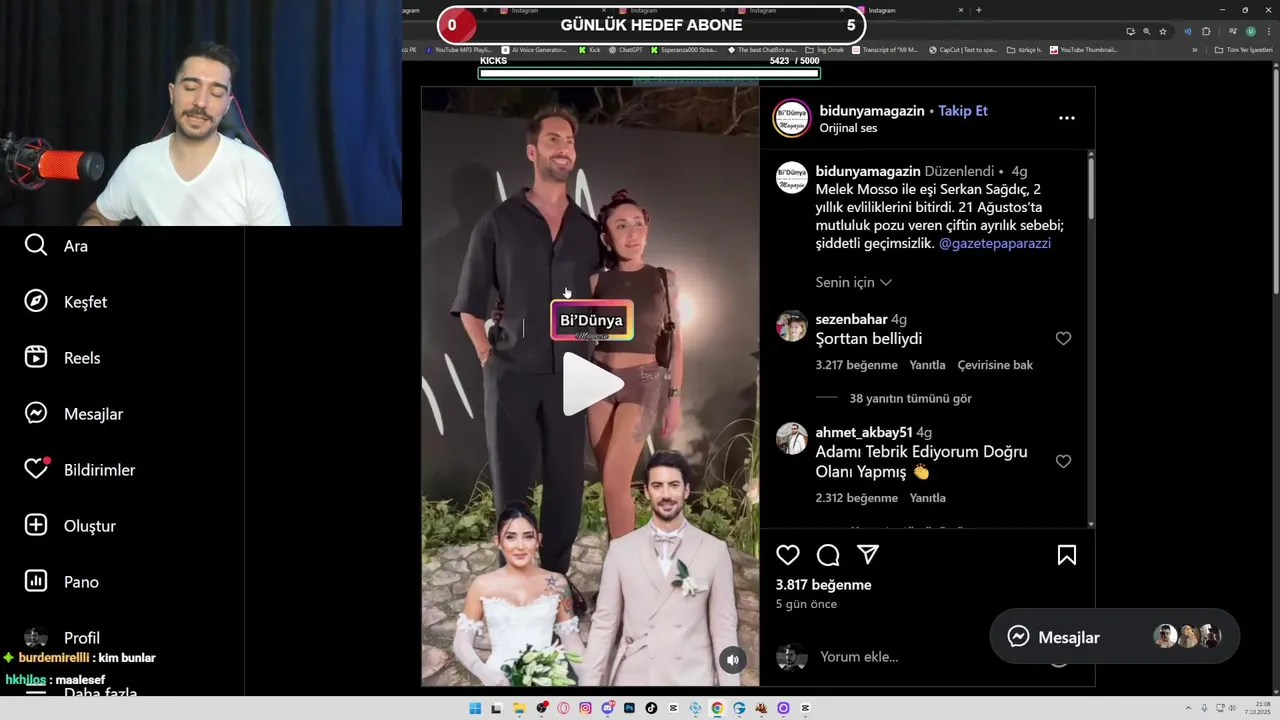Open the Pano dashboard
The image size is (1280, 720).
[62, 581]
